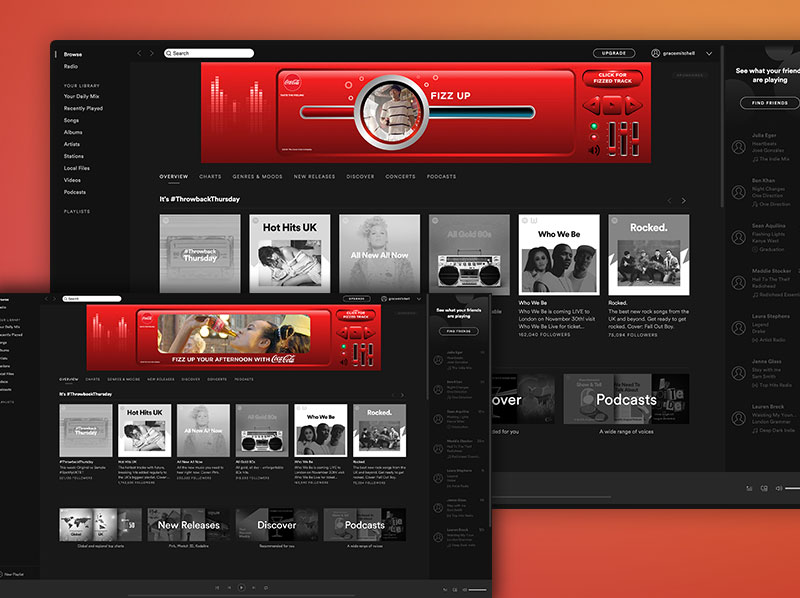This screenshot has width=800, height=598.
Task: Switch to the Charts tab in the larger window
Action: coord(210,177)
